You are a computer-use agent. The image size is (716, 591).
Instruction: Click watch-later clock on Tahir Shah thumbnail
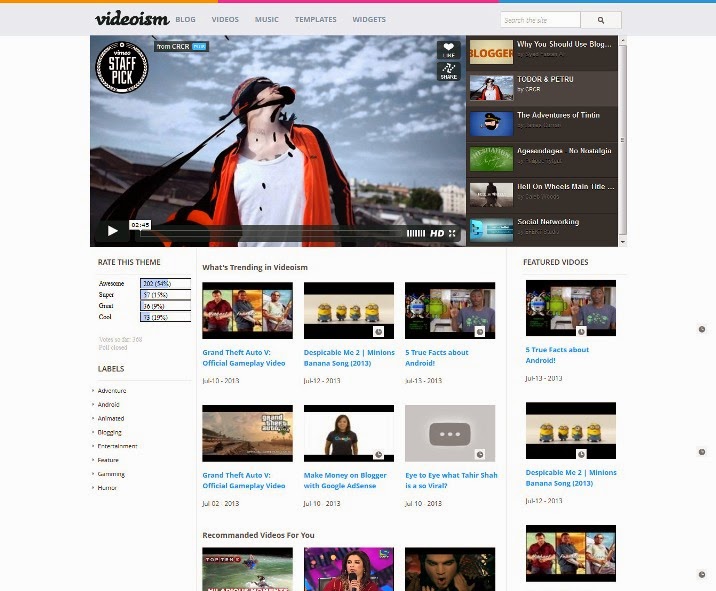tap(479, 454)
